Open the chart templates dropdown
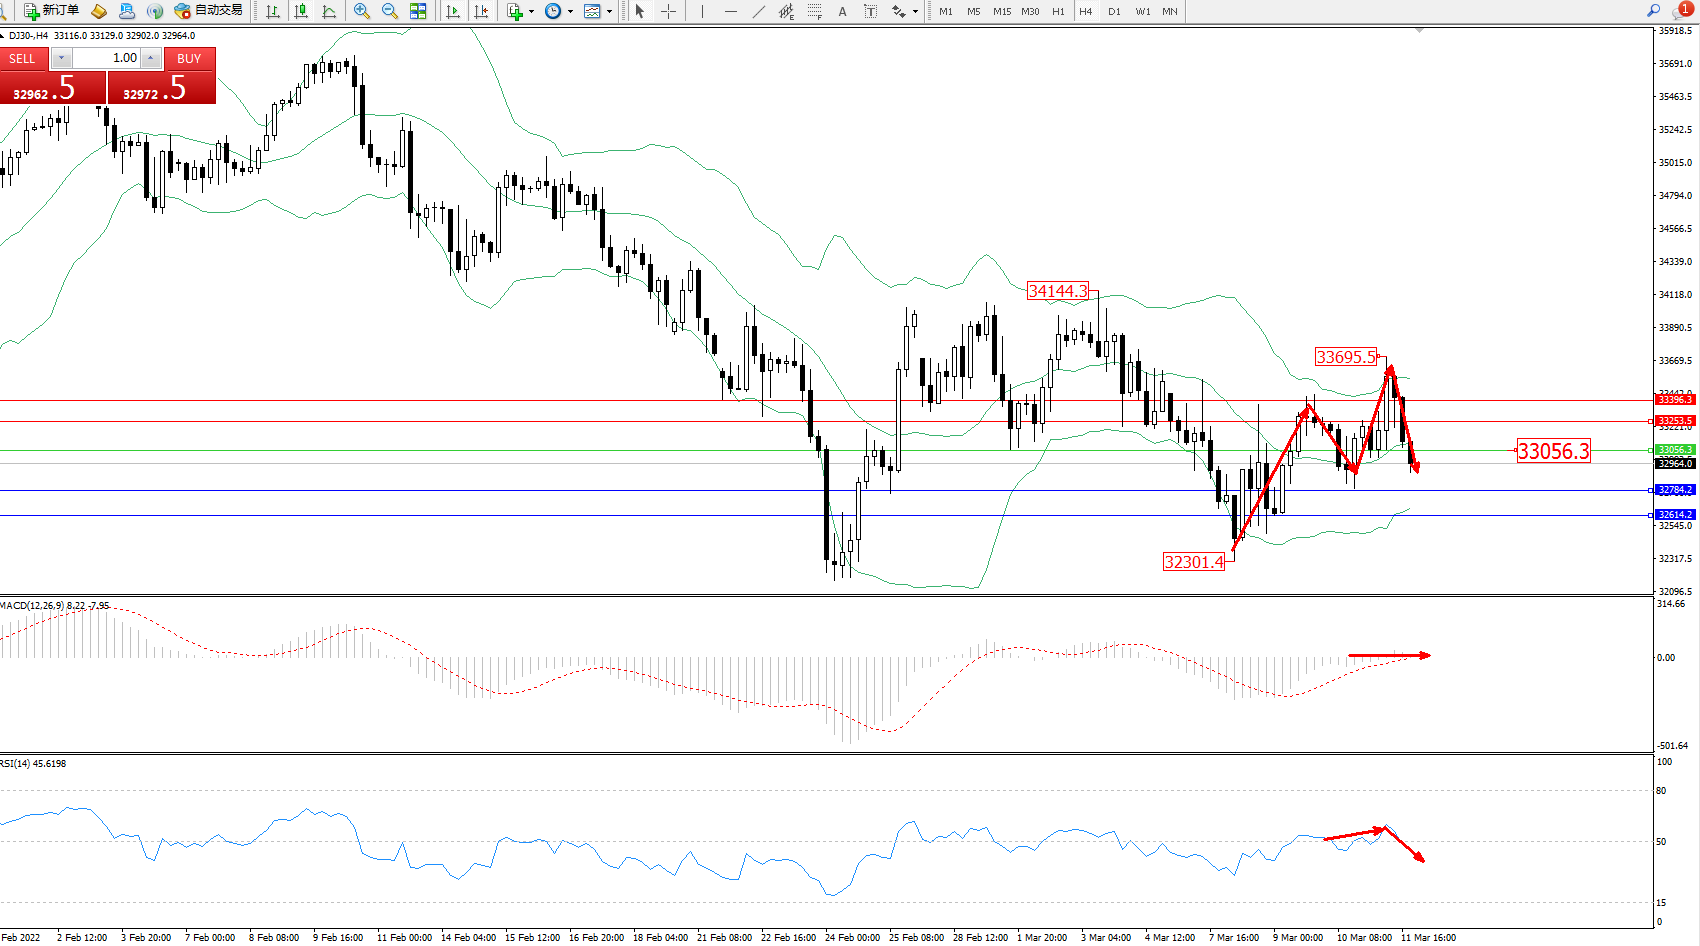 click(609, 12)
